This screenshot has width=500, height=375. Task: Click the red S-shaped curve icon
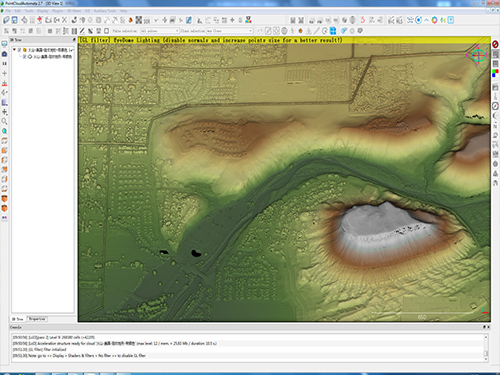tap(363, 20)
